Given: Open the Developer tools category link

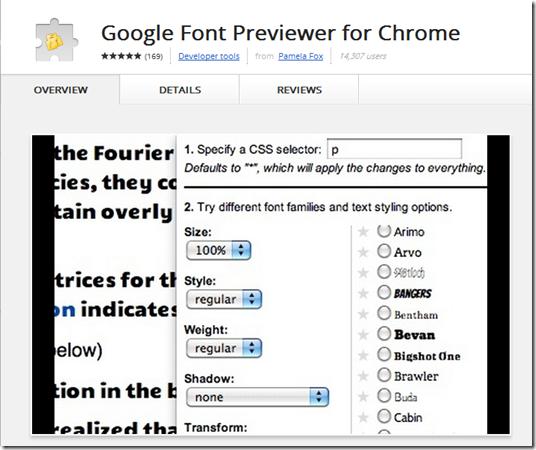Looking at the screenshot, I should click(209, 56).
